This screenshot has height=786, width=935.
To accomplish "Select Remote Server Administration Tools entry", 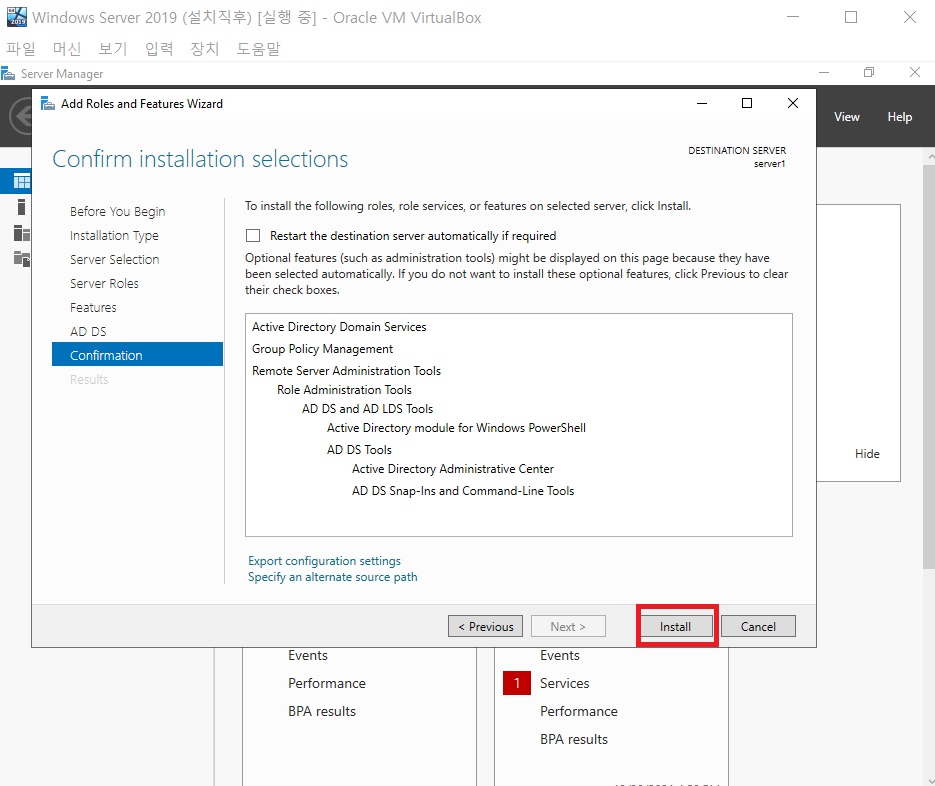I will pyautogui.click(x=346, y=371).
